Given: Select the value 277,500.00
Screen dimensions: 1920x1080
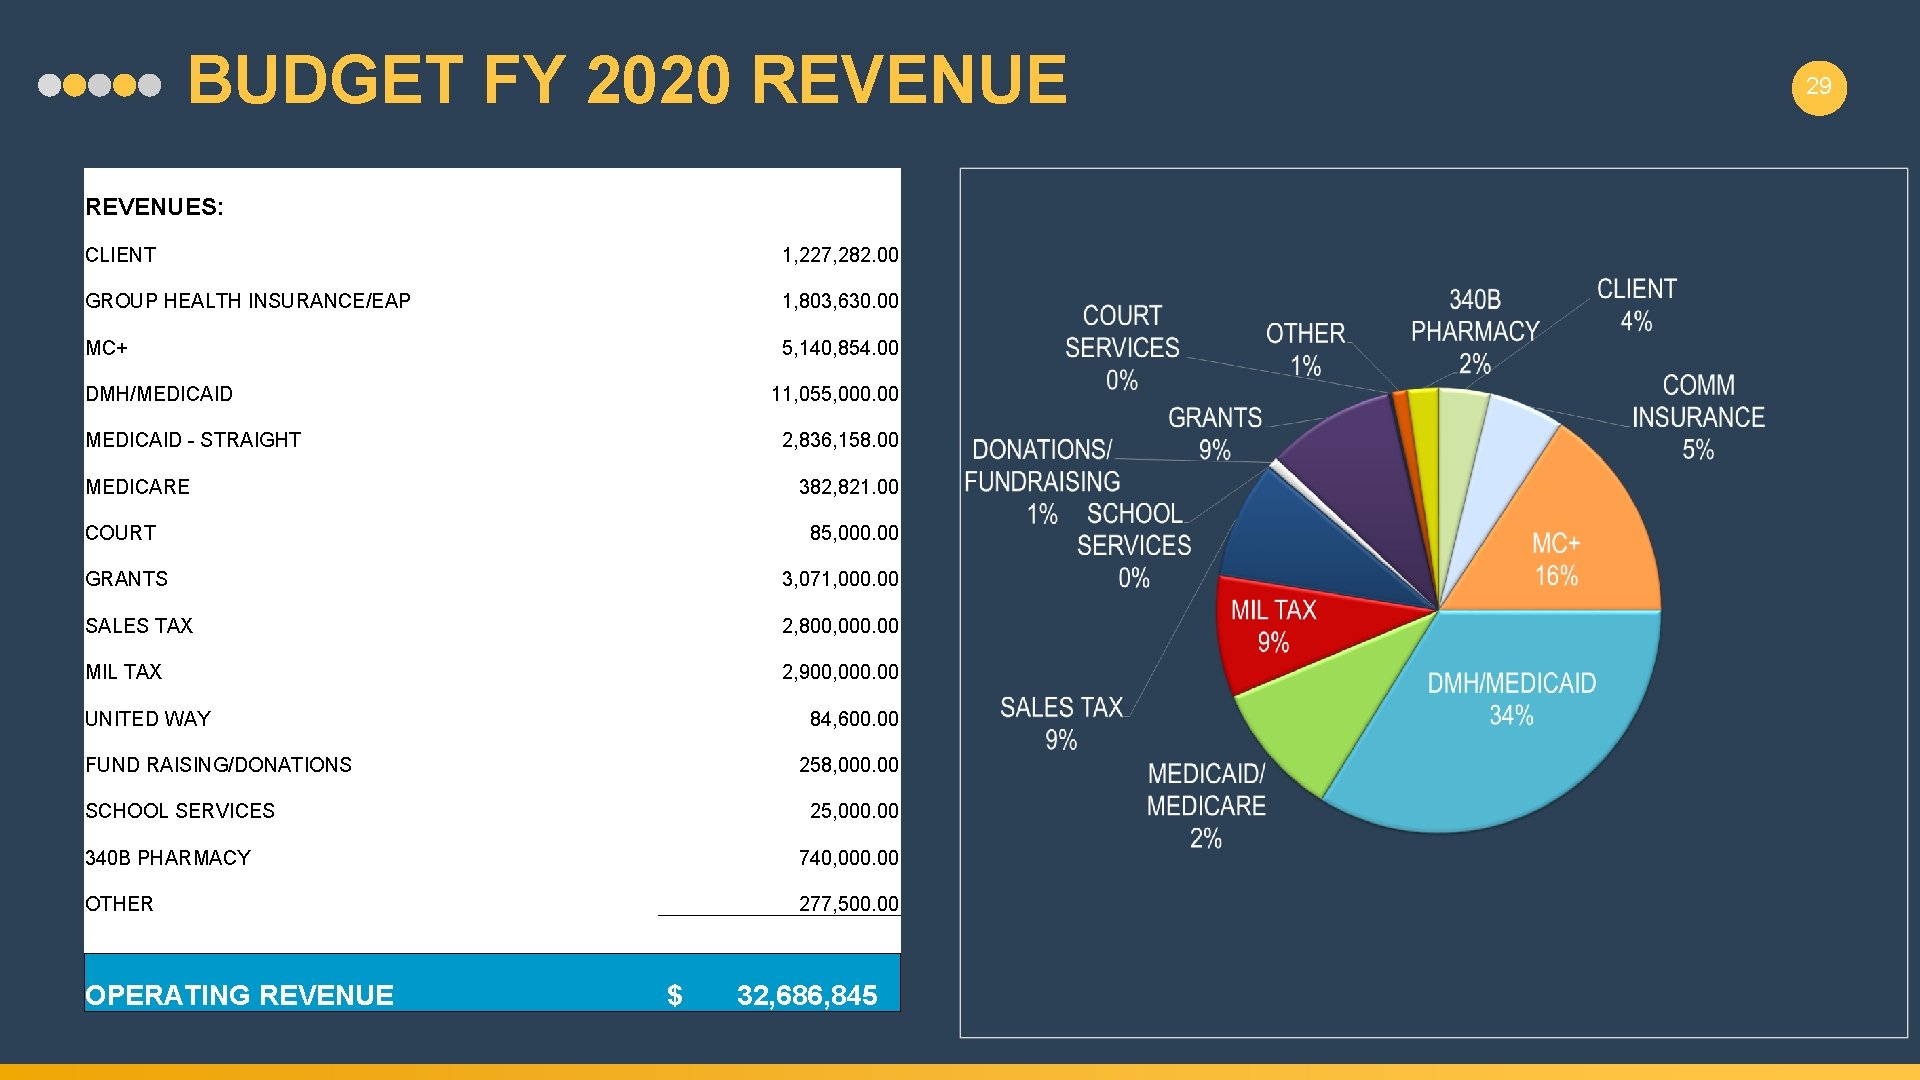Looking at the screenshot, I should [x=849, y=904].
